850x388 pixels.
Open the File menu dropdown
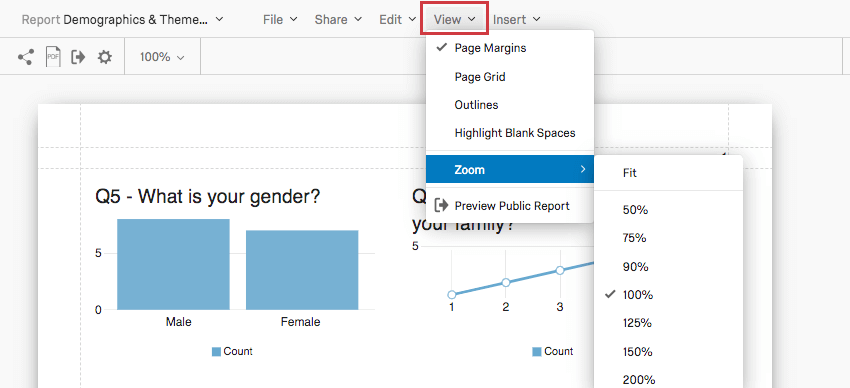click(x=280, y=20)
